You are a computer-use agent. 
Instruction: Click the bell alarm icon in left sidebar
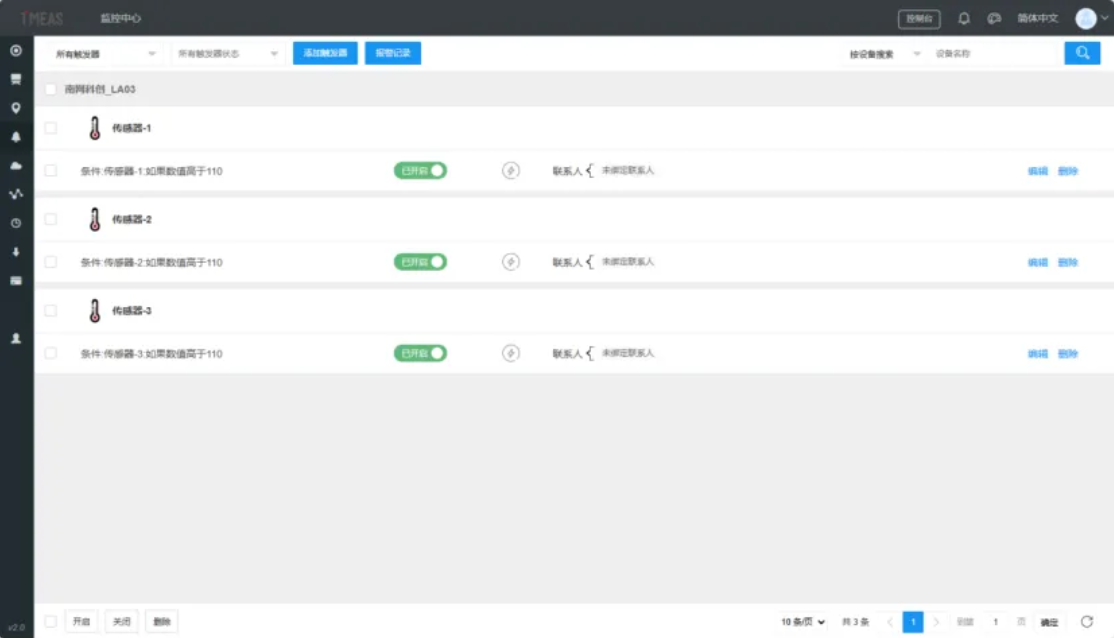point(16,137)
